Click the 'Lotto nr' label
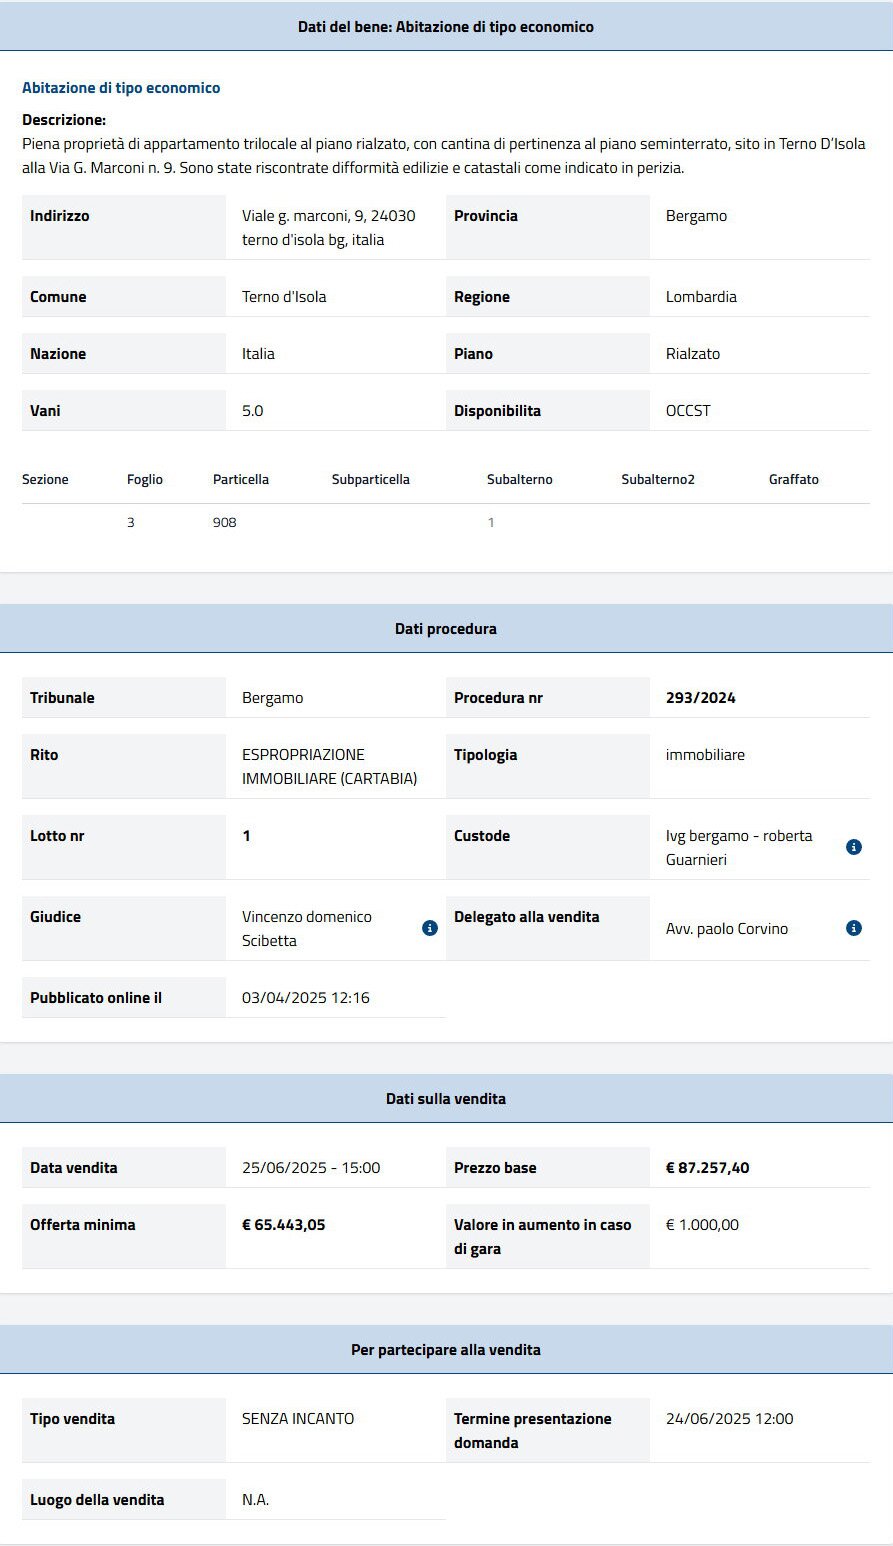 pyautogui.click(x=57, y=836)
